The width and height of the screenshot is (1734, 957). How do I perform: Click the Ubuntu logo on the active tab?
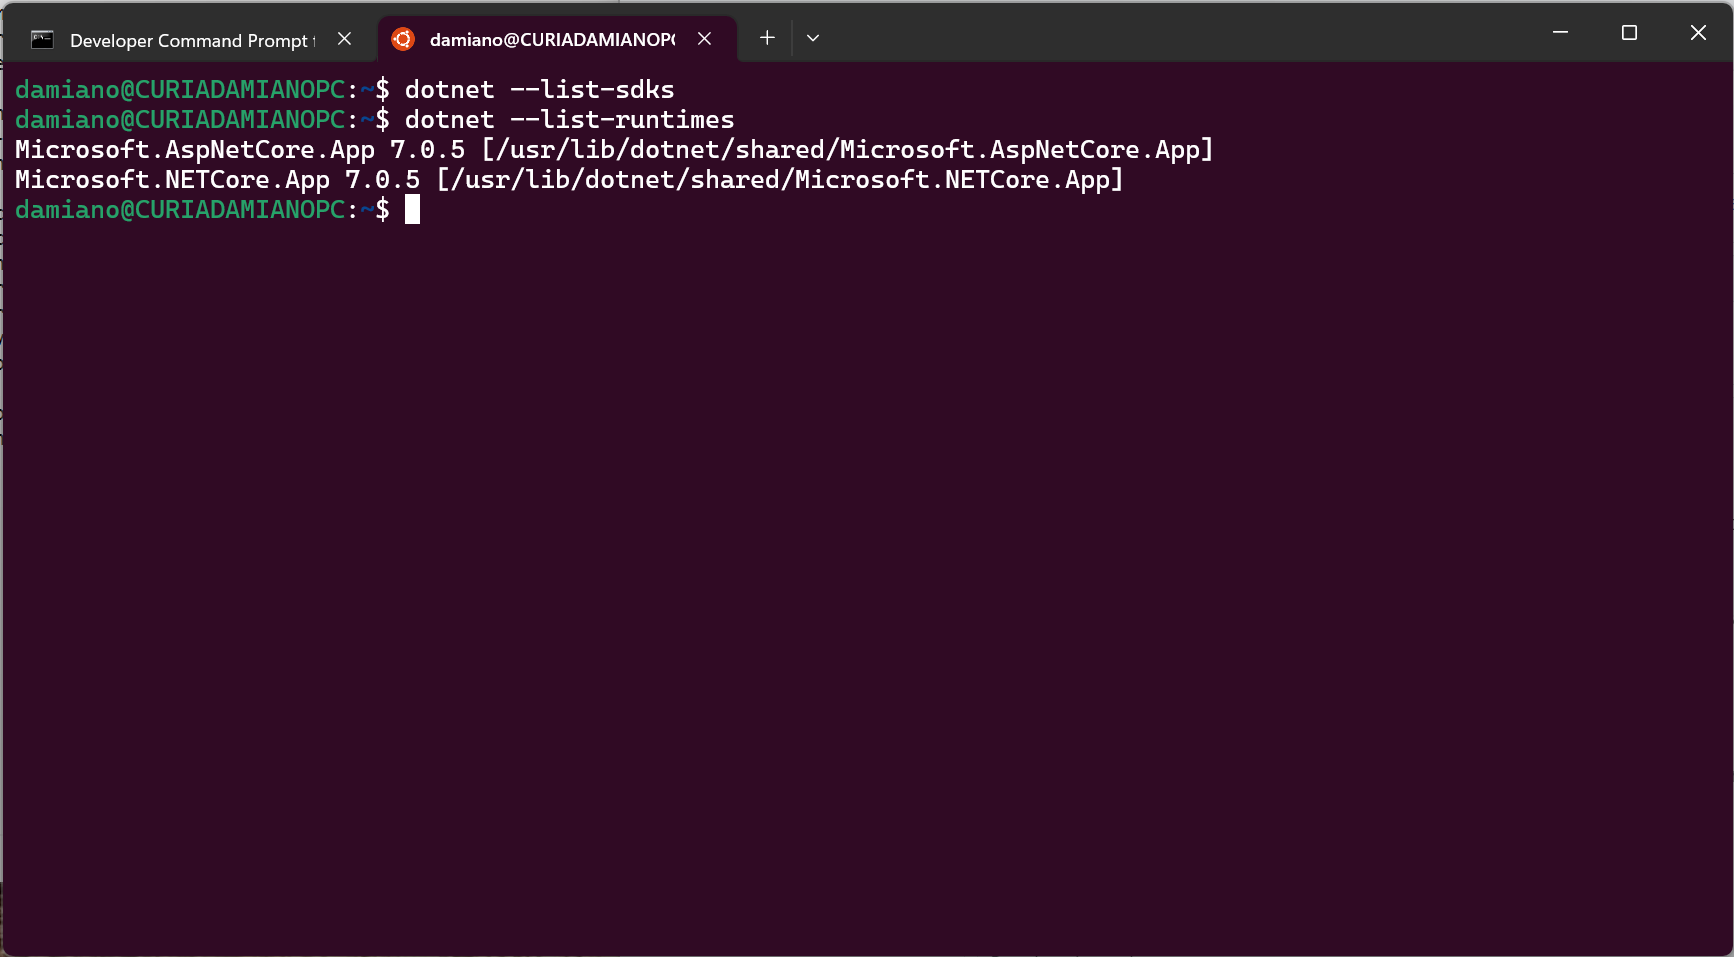(x=404, y=37)
